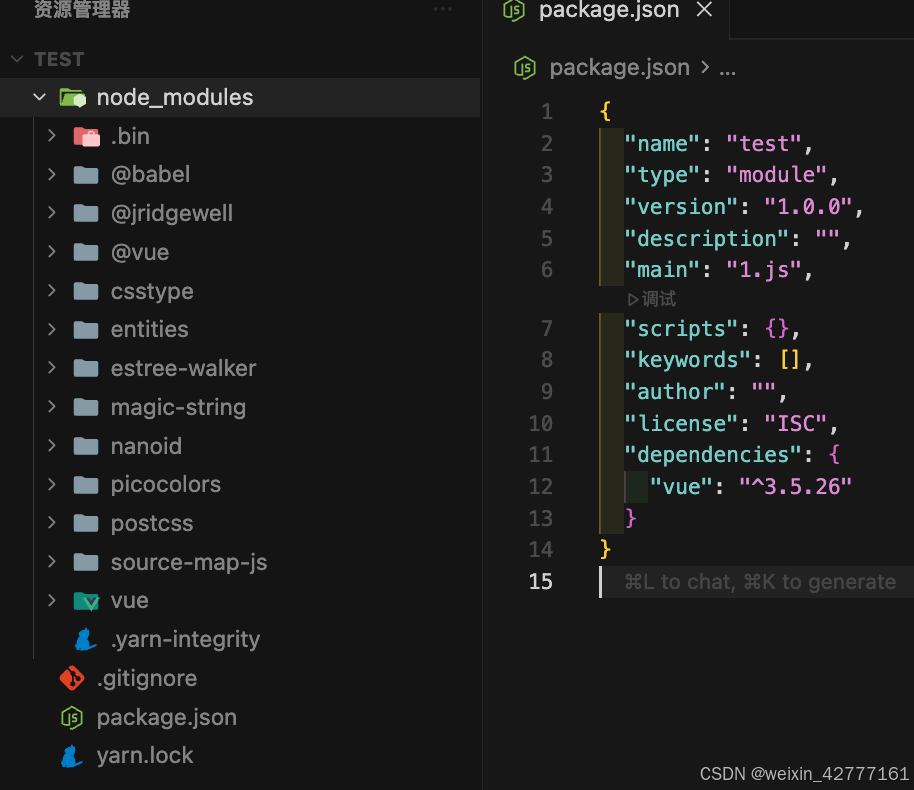Select the picocolors folder name
The height and width of the screenshot is (790, 914).
click(166, 484)
